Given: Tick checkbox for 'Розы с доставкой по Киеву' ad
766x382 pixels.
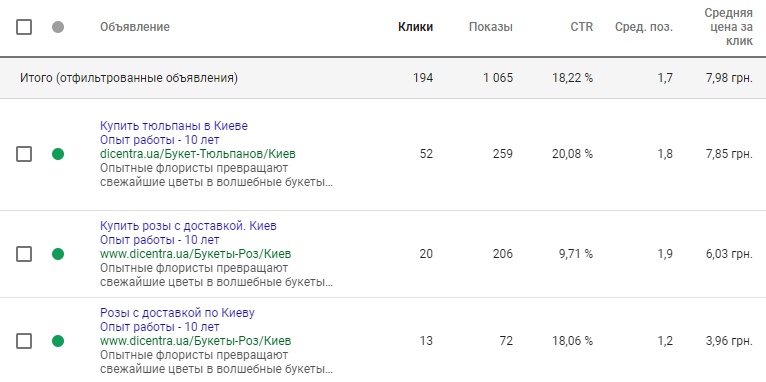Looking at the screenshot, I should click(x=24, y=340).
